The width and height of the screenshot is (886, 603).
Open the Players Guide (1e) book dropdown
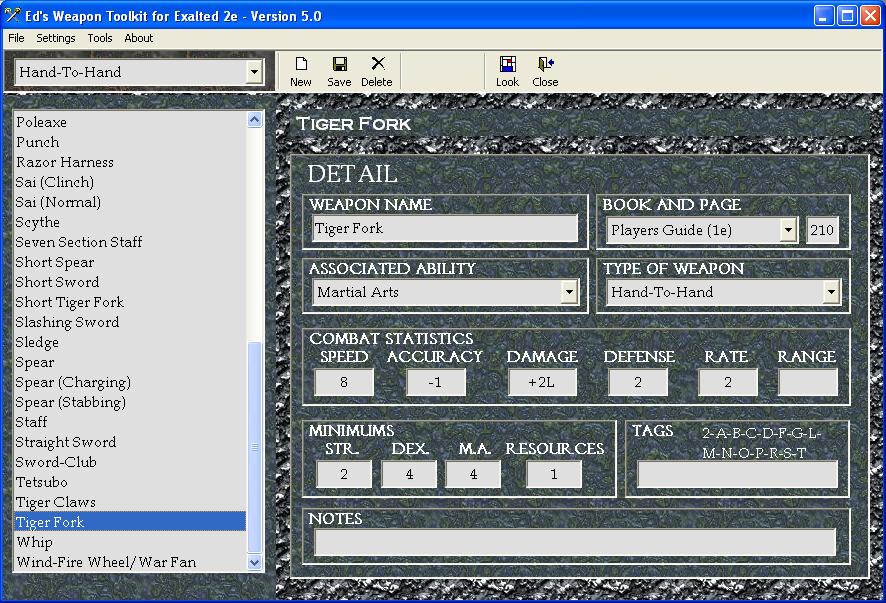point(788,230)
